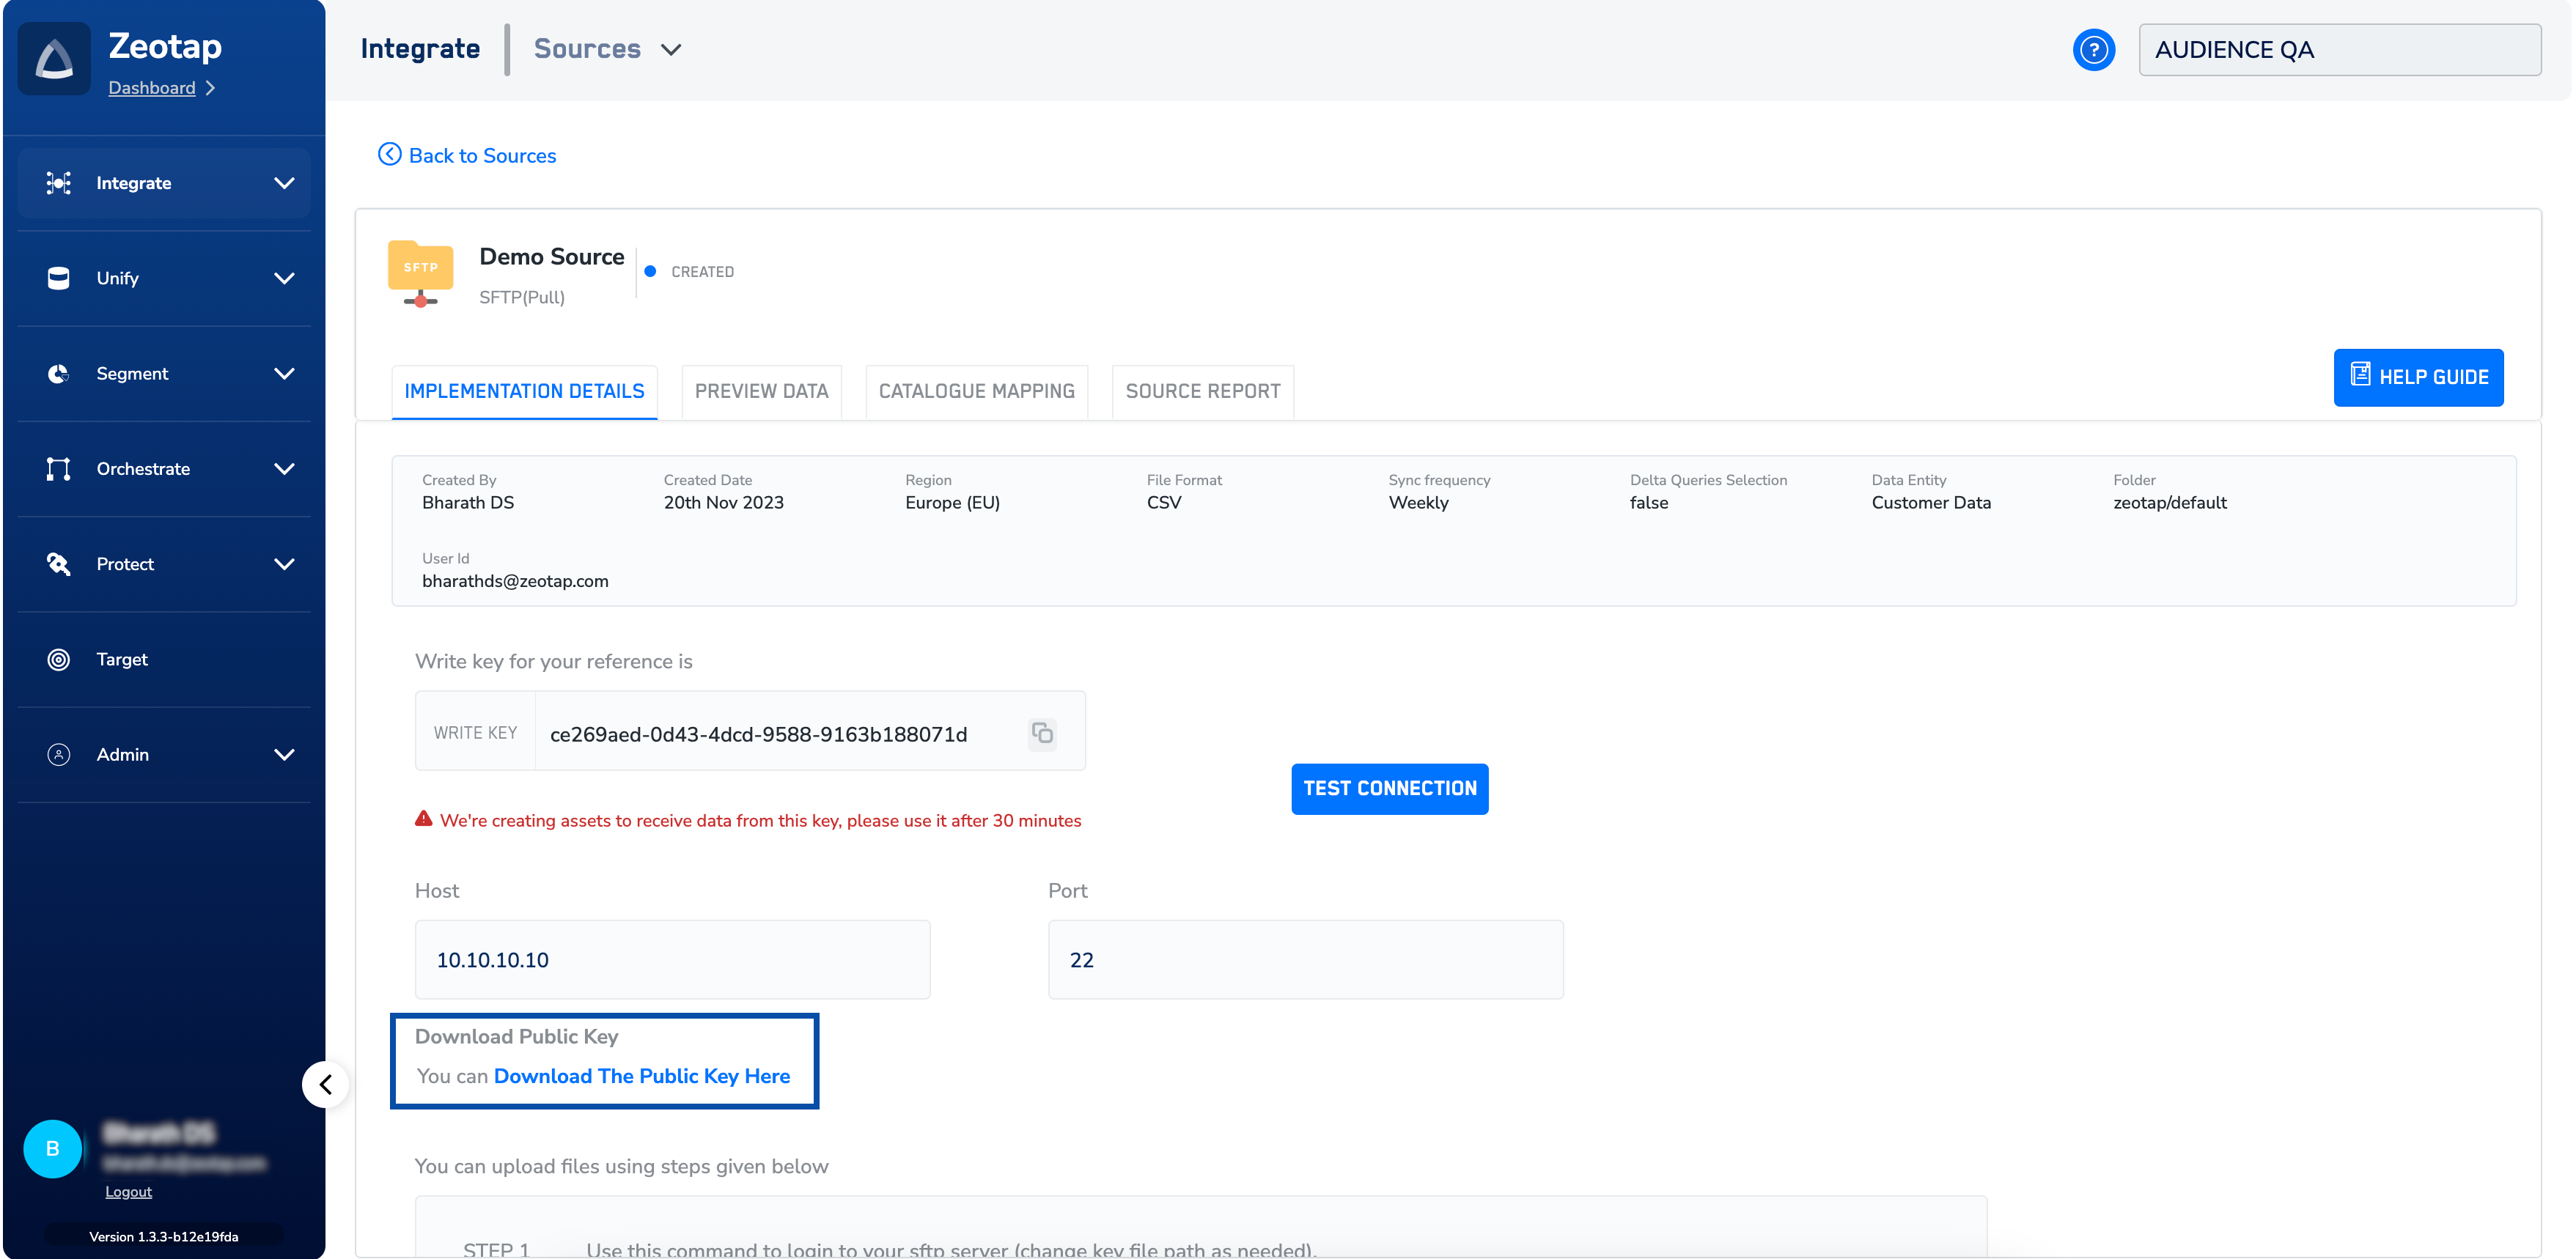This screenshot has width=2576, height=1259.
Task: Expand the Segment sidebar section
Action: [x=284, y=373]
